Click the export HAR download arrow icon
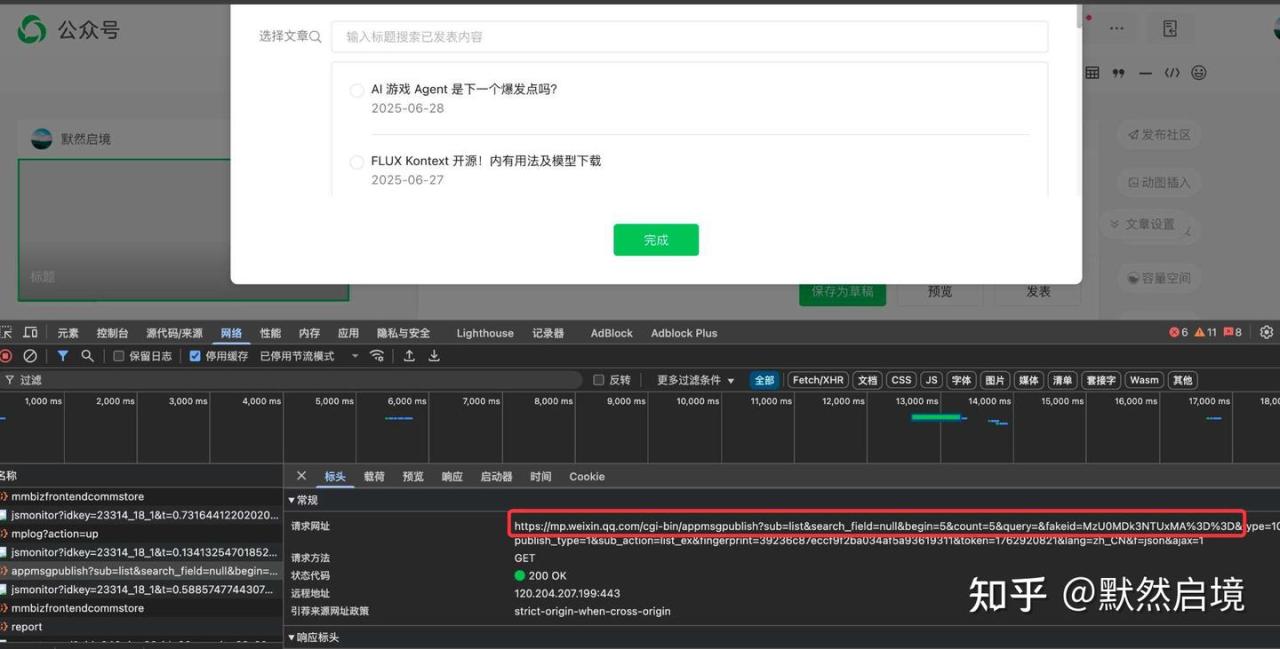Image resolution: width=1280 pixels, height=649 pixels. click(434, 356)
